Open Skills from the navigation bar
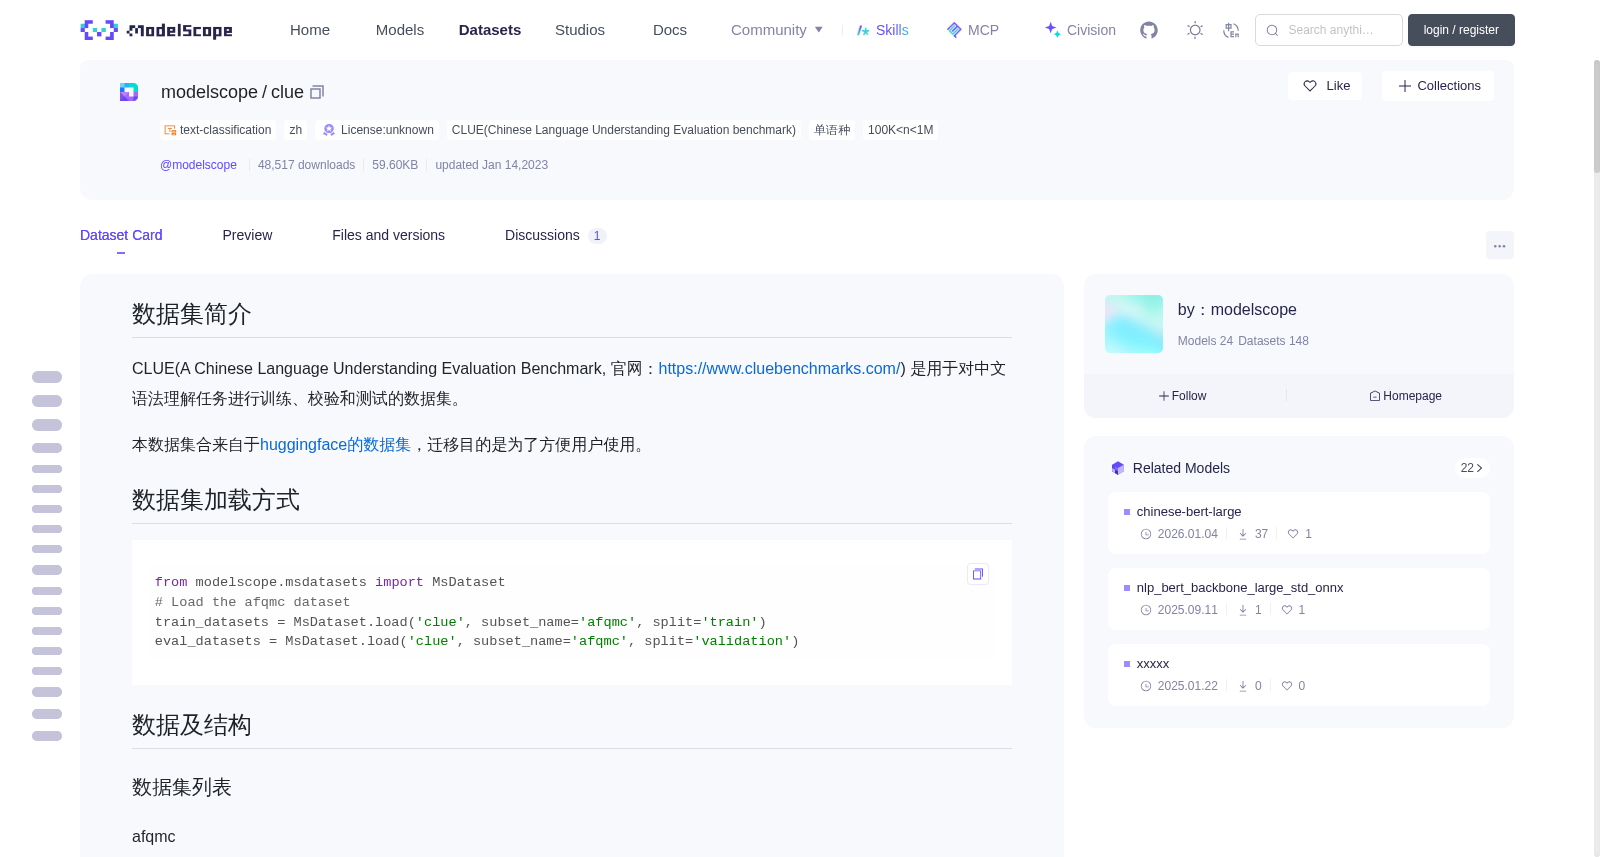 (883, 30)
